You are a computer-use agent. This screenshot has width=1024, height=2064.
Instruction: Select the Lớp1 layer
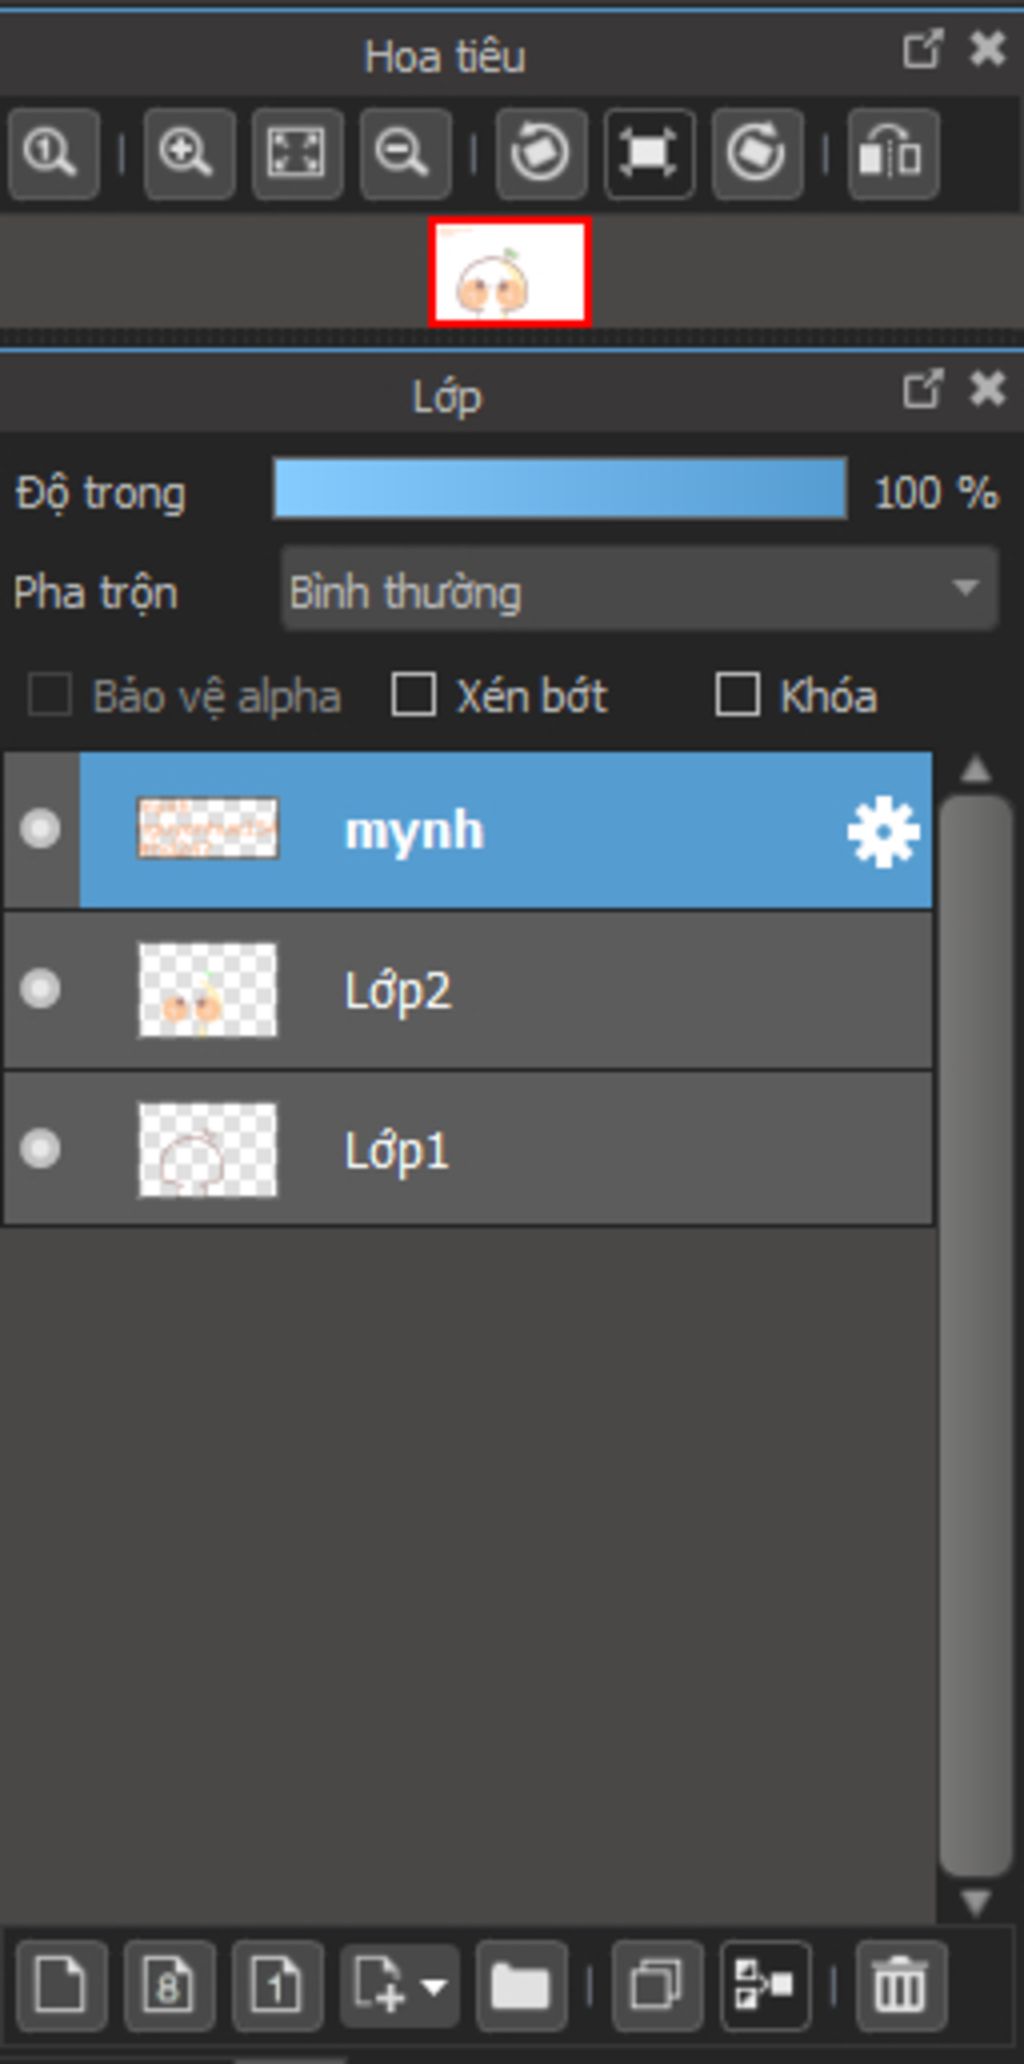click(x=468, y=1149)
